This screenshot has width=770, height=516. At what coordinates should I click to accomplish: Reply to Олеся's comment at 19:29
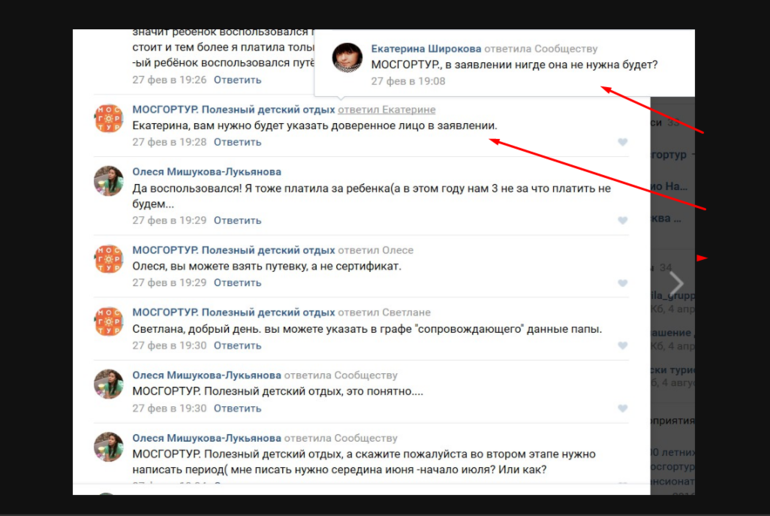pos(237,220)
